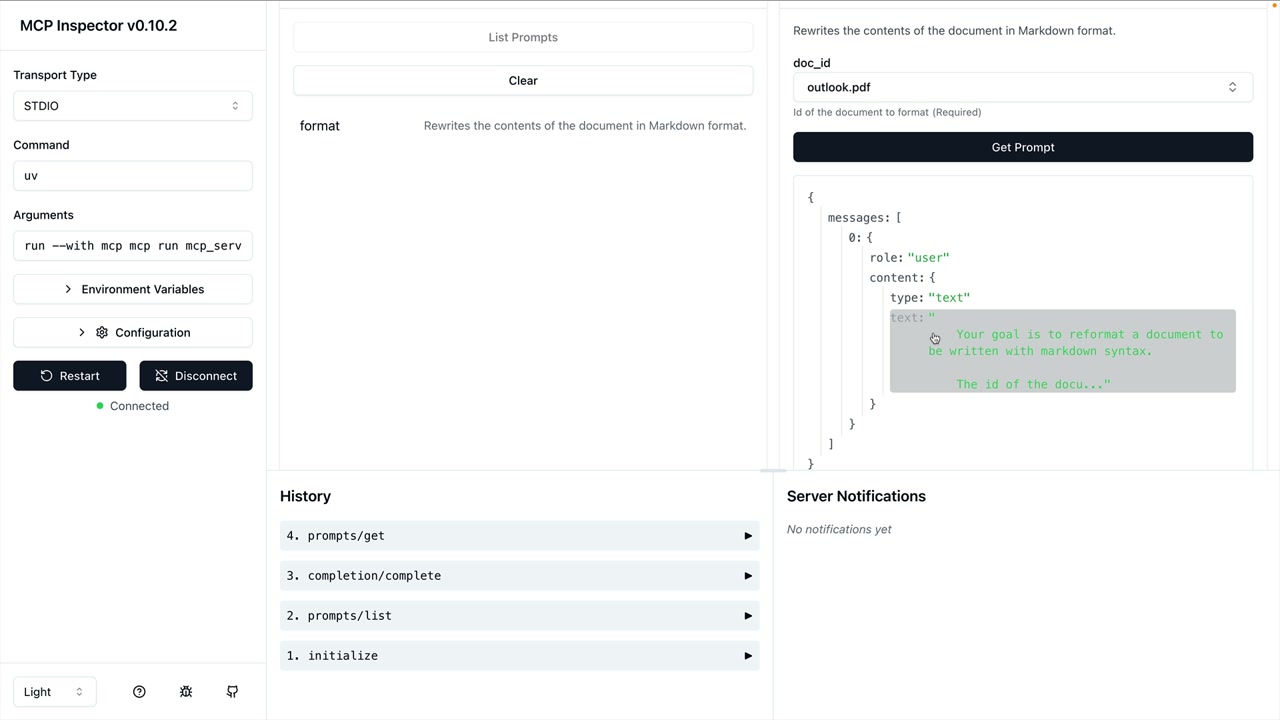
Task: Open the doc_id outlook.pdf dropdown
Action: pos(1022,88)
